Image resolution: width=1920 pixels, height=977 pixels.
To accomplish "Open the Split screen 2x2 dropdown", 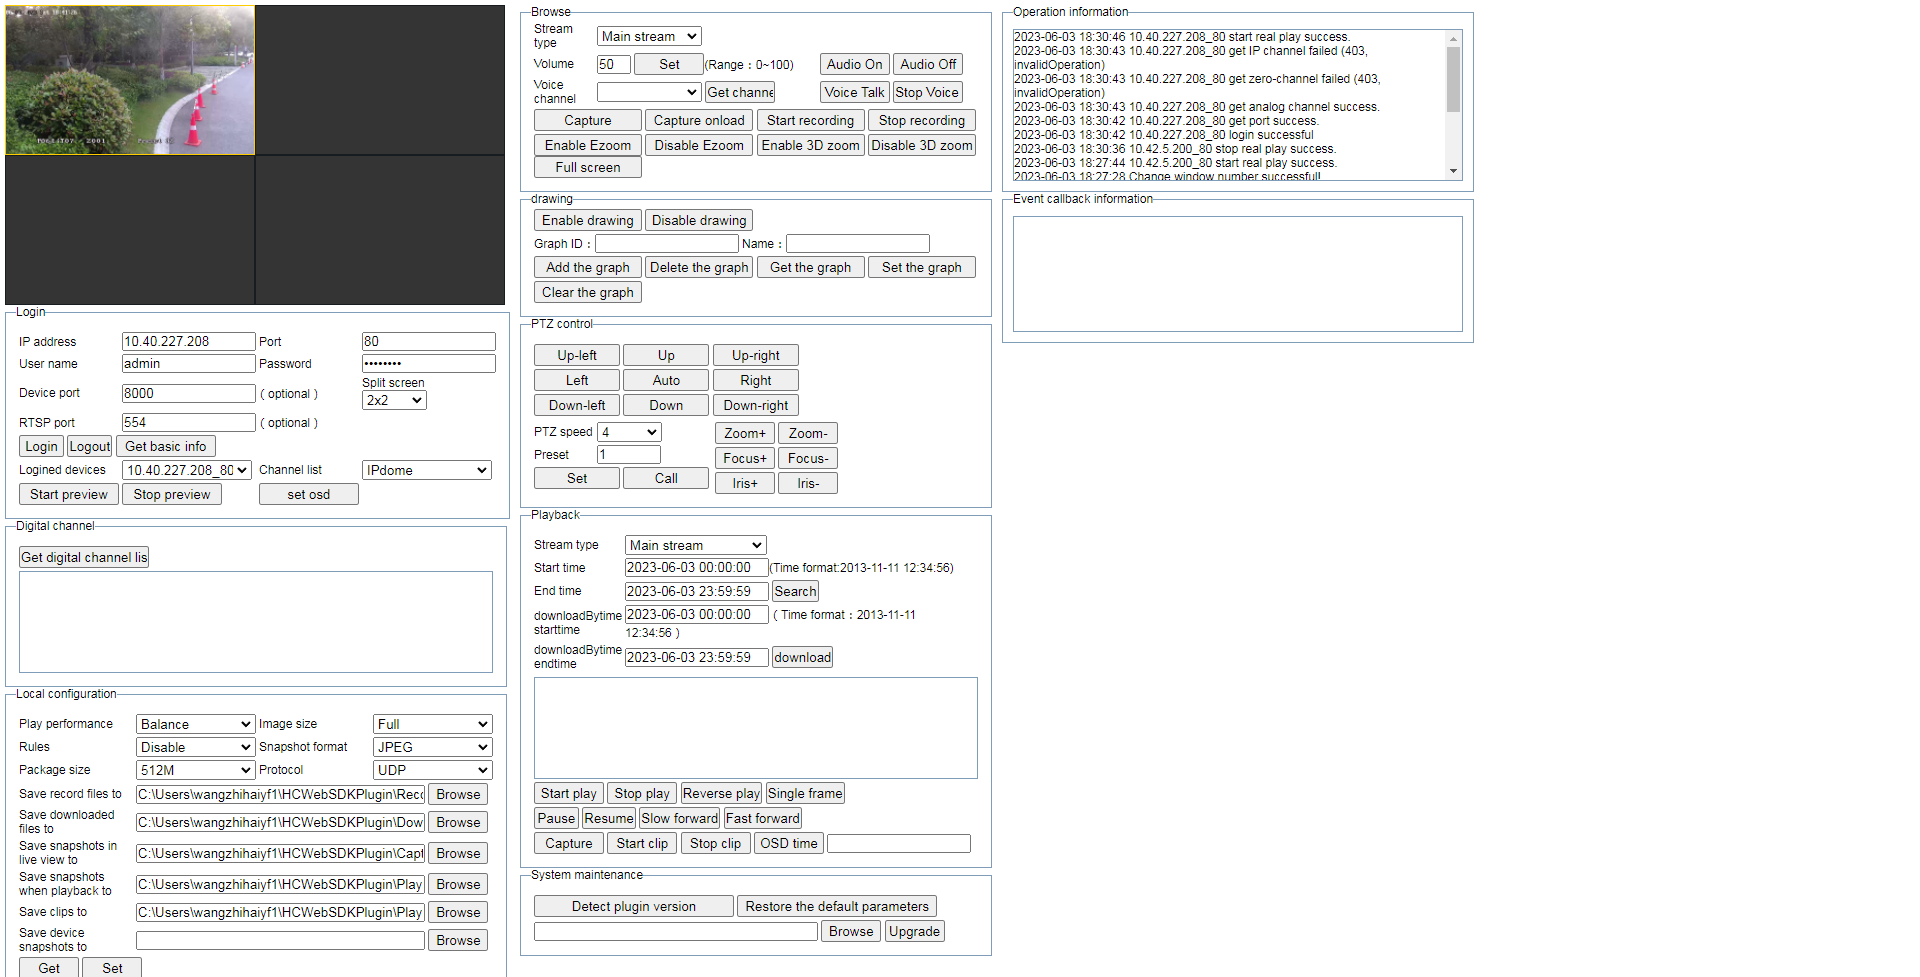I will tap(394, 400).
